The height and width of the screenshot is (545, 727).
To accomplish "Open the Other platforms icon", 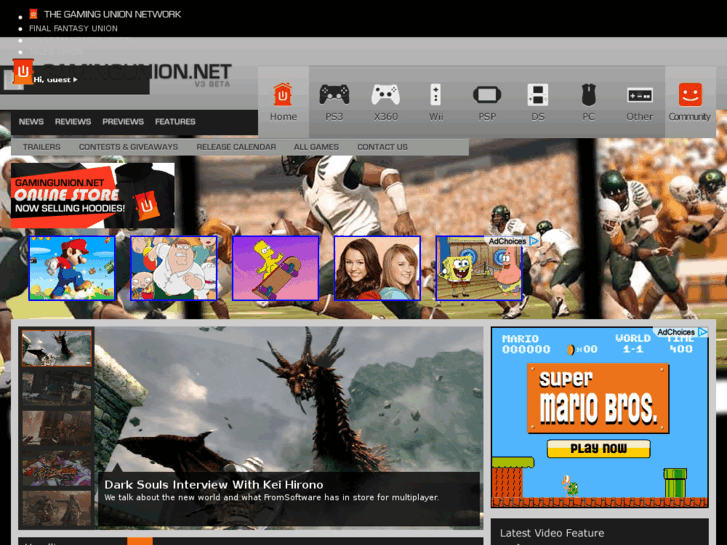I will pos(639,95).
